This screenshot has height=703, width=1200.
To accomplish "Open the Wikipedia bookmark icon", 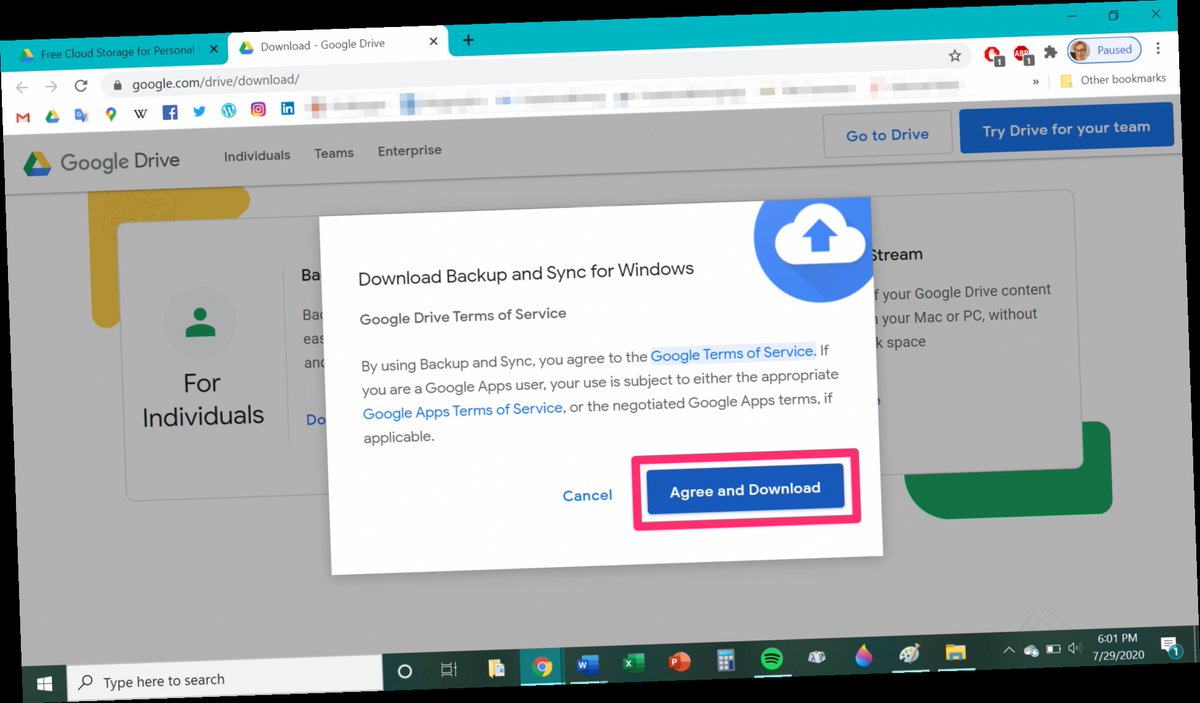I will 141,114.
